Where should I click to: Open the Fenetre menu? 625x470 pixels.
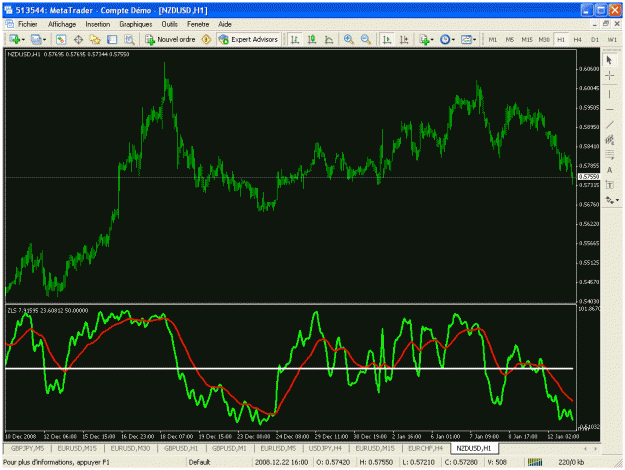point(198,24)
